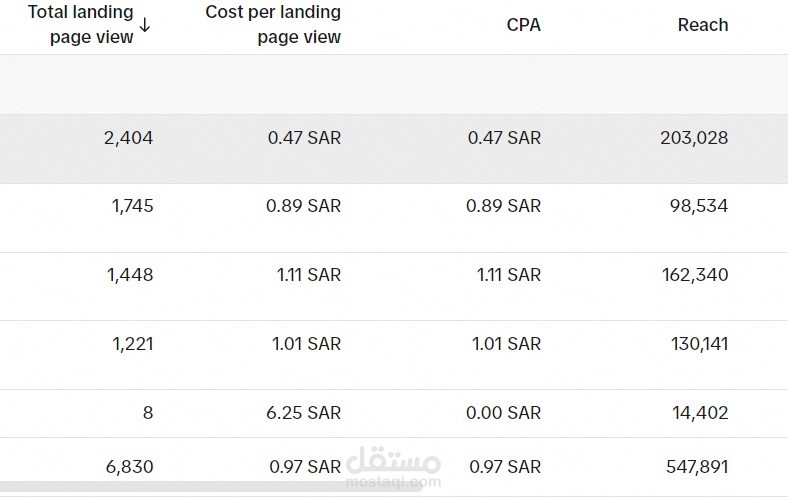Click the 0.89 SAR cost per view cell
Screen dimensions: 788x500
(304, 207)
